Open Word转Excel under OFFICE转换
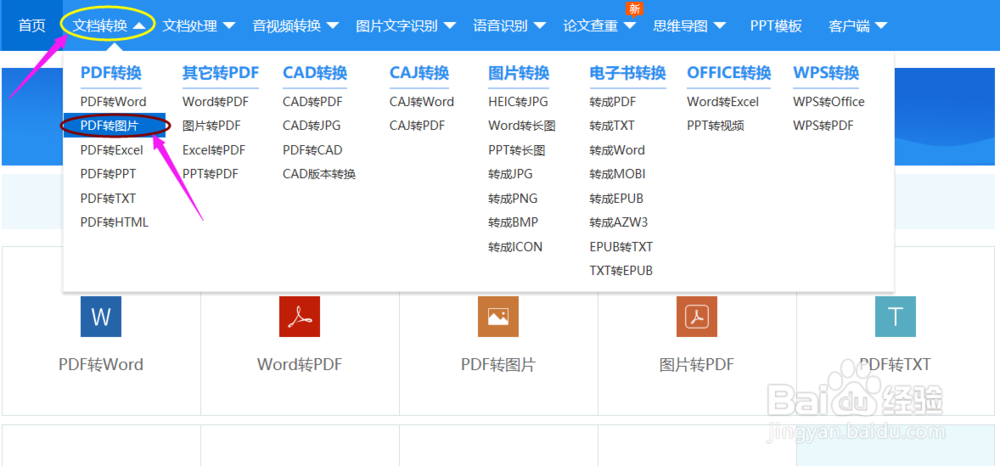Viewport: 1000px width, 466px height. [723, 101]
